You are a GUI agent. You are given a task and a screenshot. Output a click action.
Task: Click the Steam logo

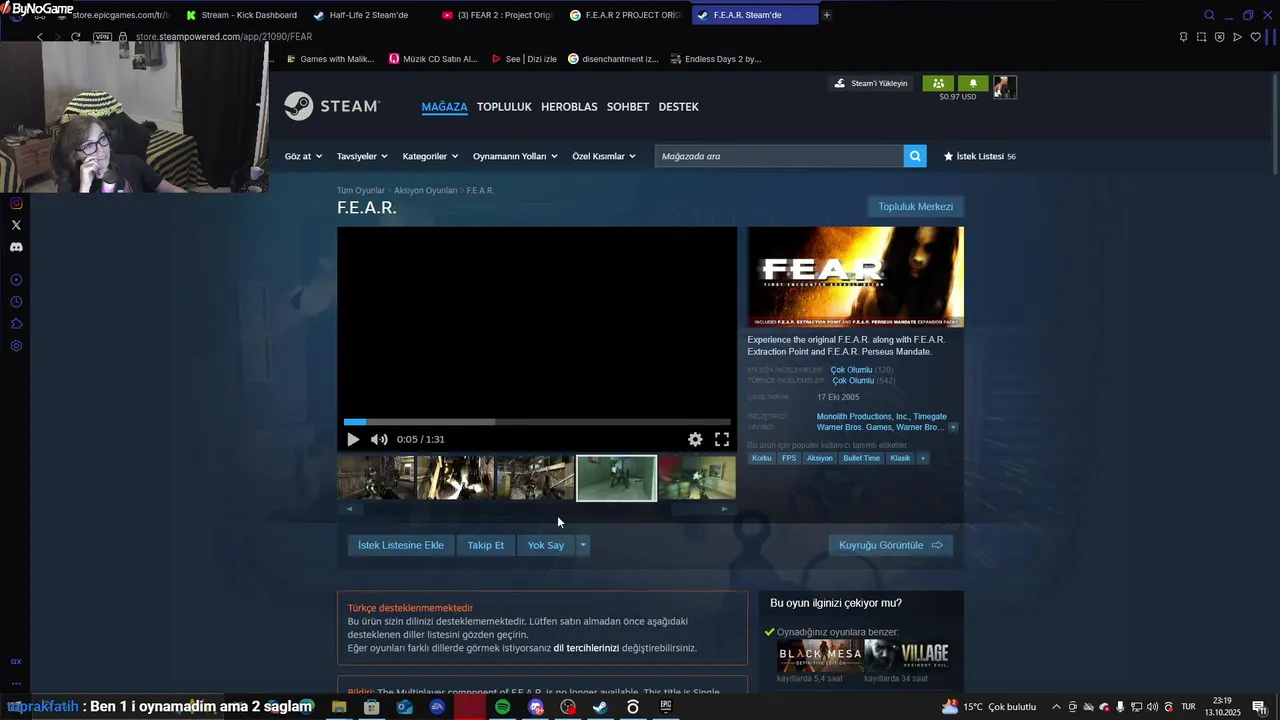click(332, 106)
